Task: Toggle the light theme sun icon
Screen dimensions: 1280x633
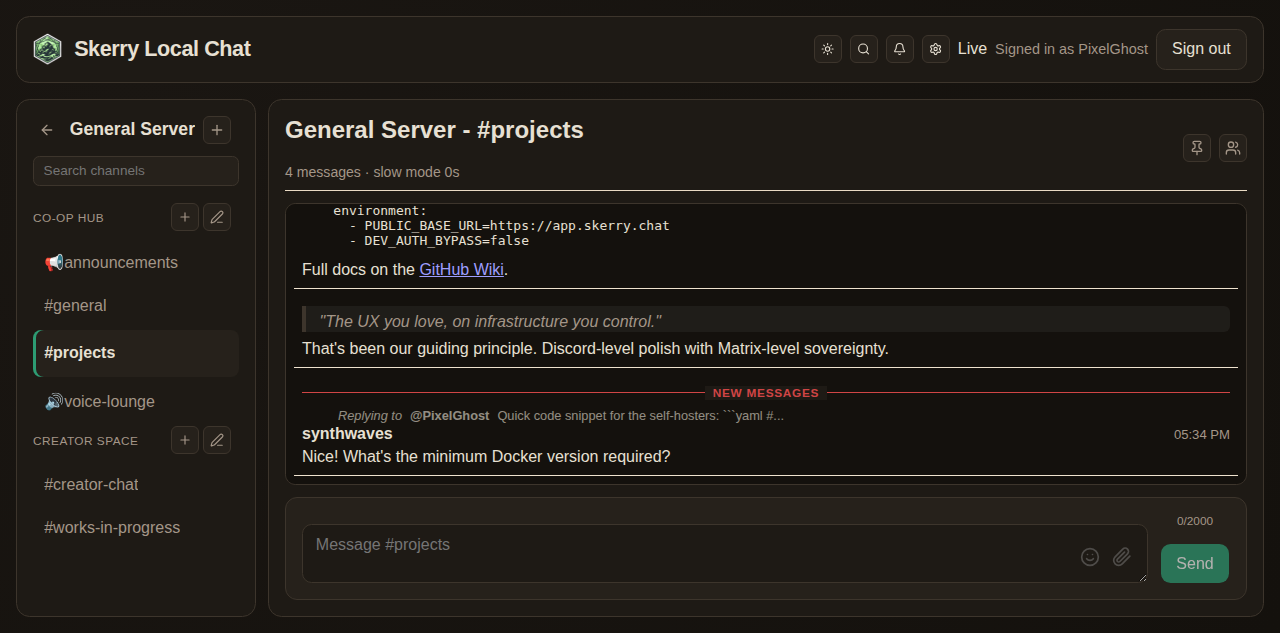Action: point(828,49)
